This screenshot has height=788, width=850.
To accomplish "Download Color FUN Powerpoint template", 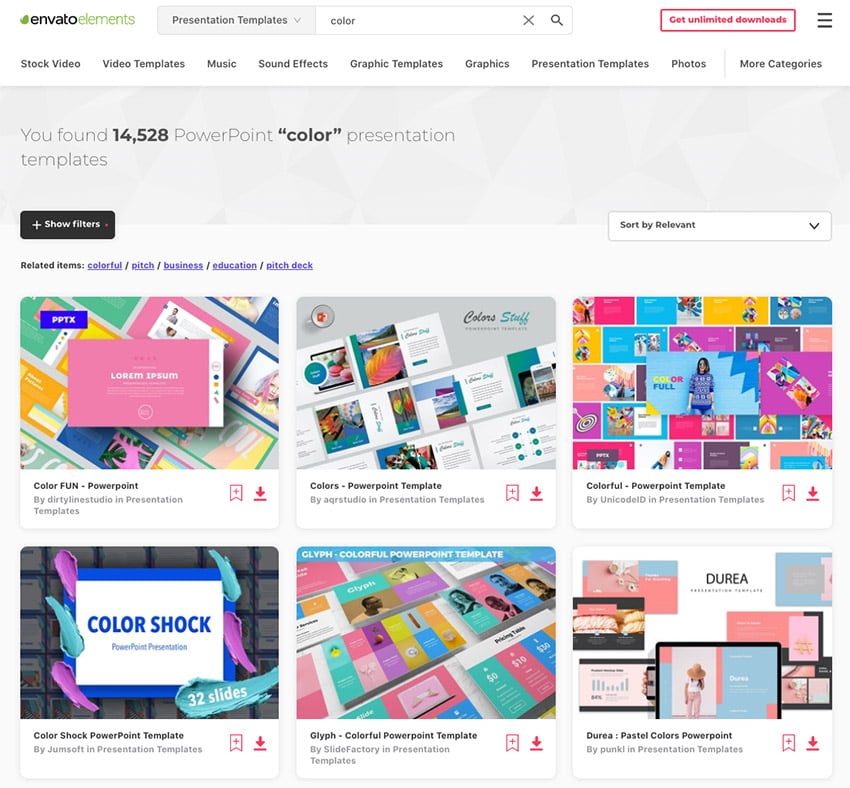I will (260, 493).
